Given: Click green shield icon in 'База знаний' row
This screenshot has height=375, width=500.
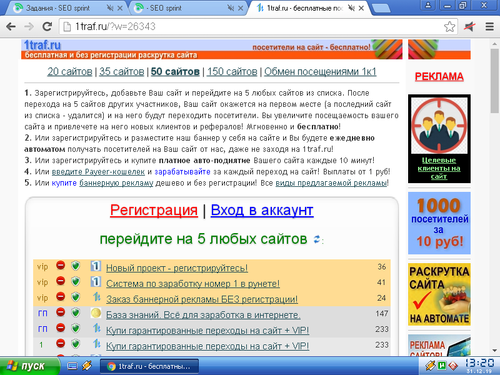Looking at the screenshot, I should [x=76, y=313].
